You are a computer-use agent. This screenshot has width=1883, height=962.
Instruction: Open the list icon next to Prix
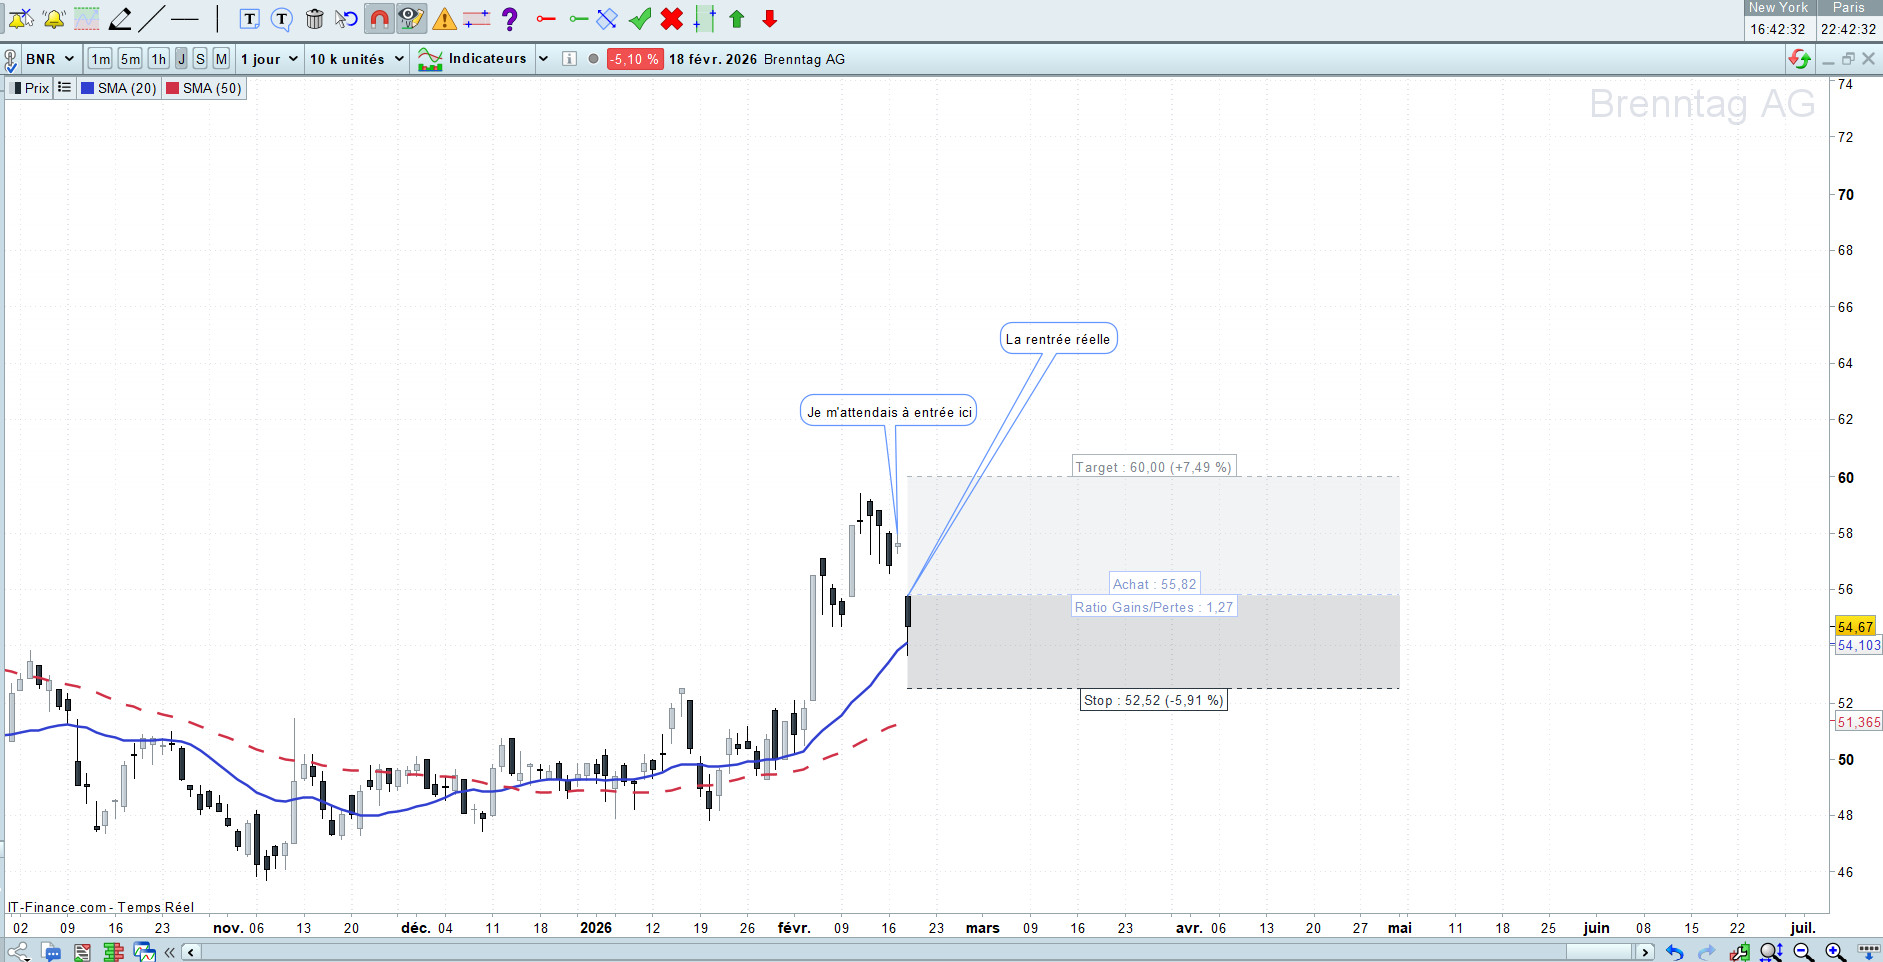pyautogui.click(x=64, y=88)
